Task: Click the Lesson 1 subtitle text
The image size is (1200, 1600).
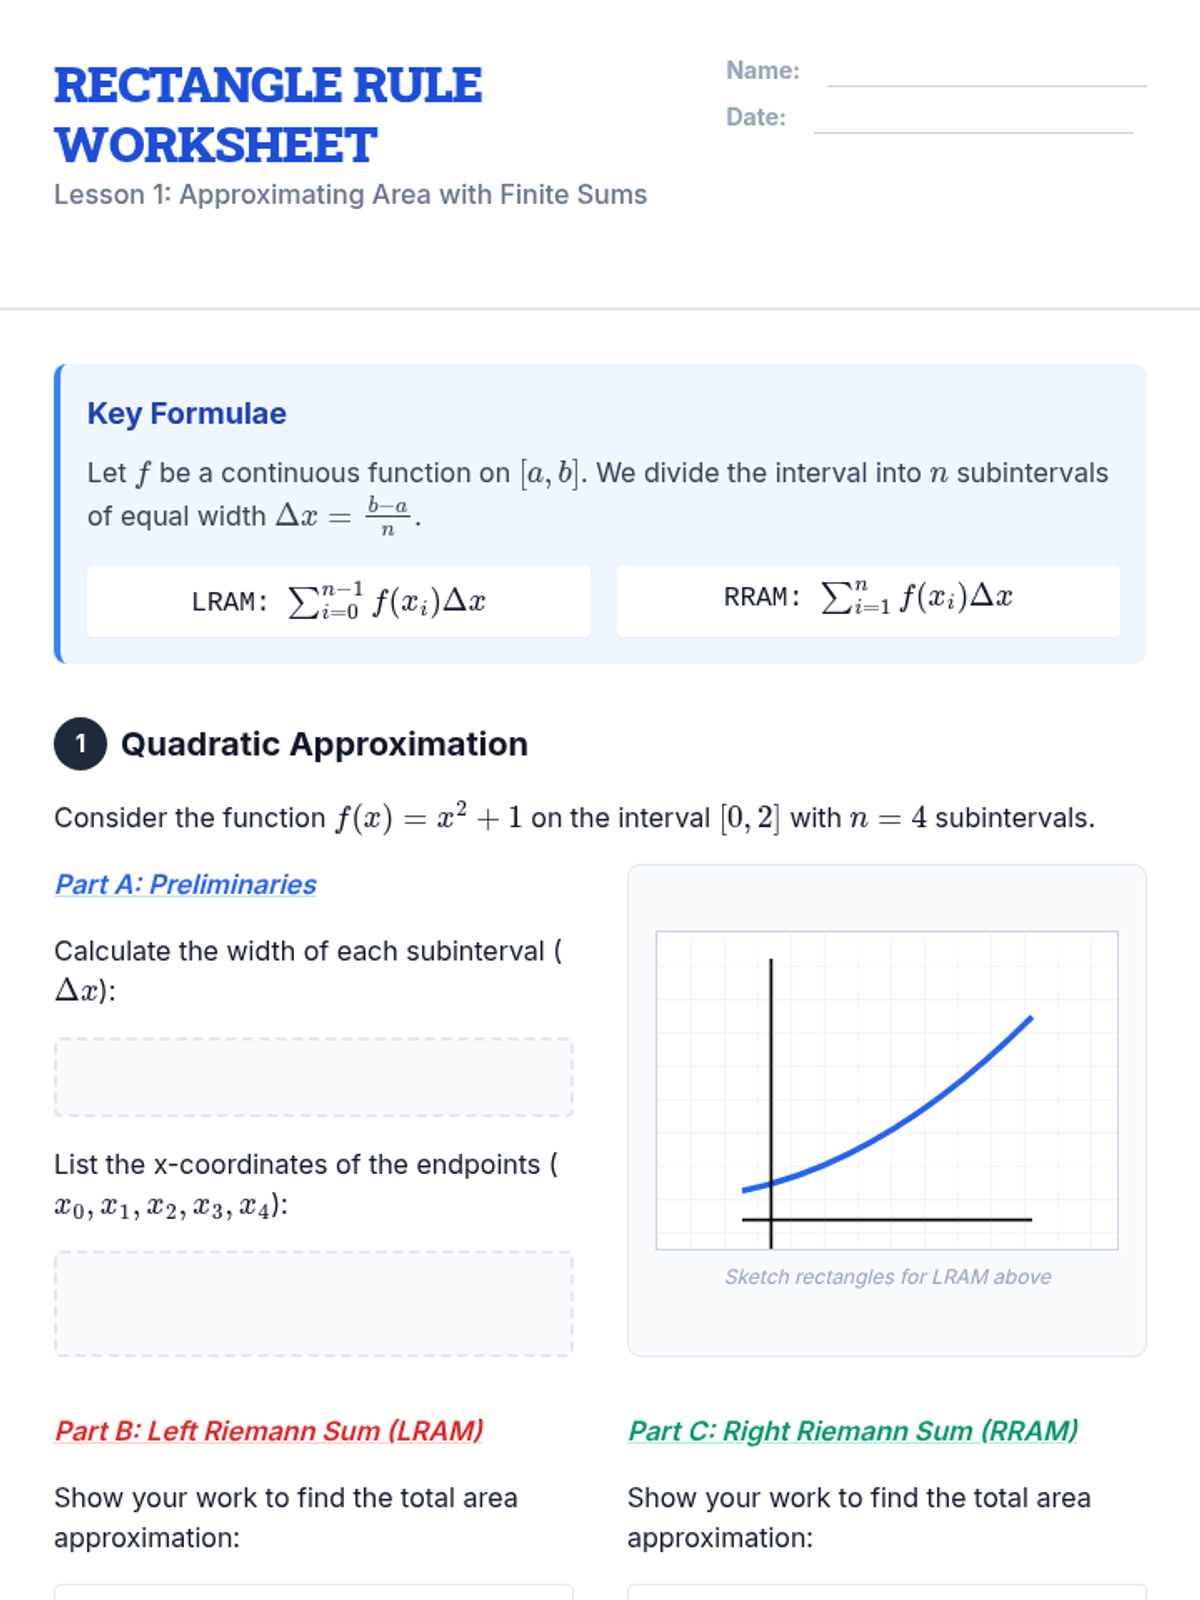Action: click(350, 195)
